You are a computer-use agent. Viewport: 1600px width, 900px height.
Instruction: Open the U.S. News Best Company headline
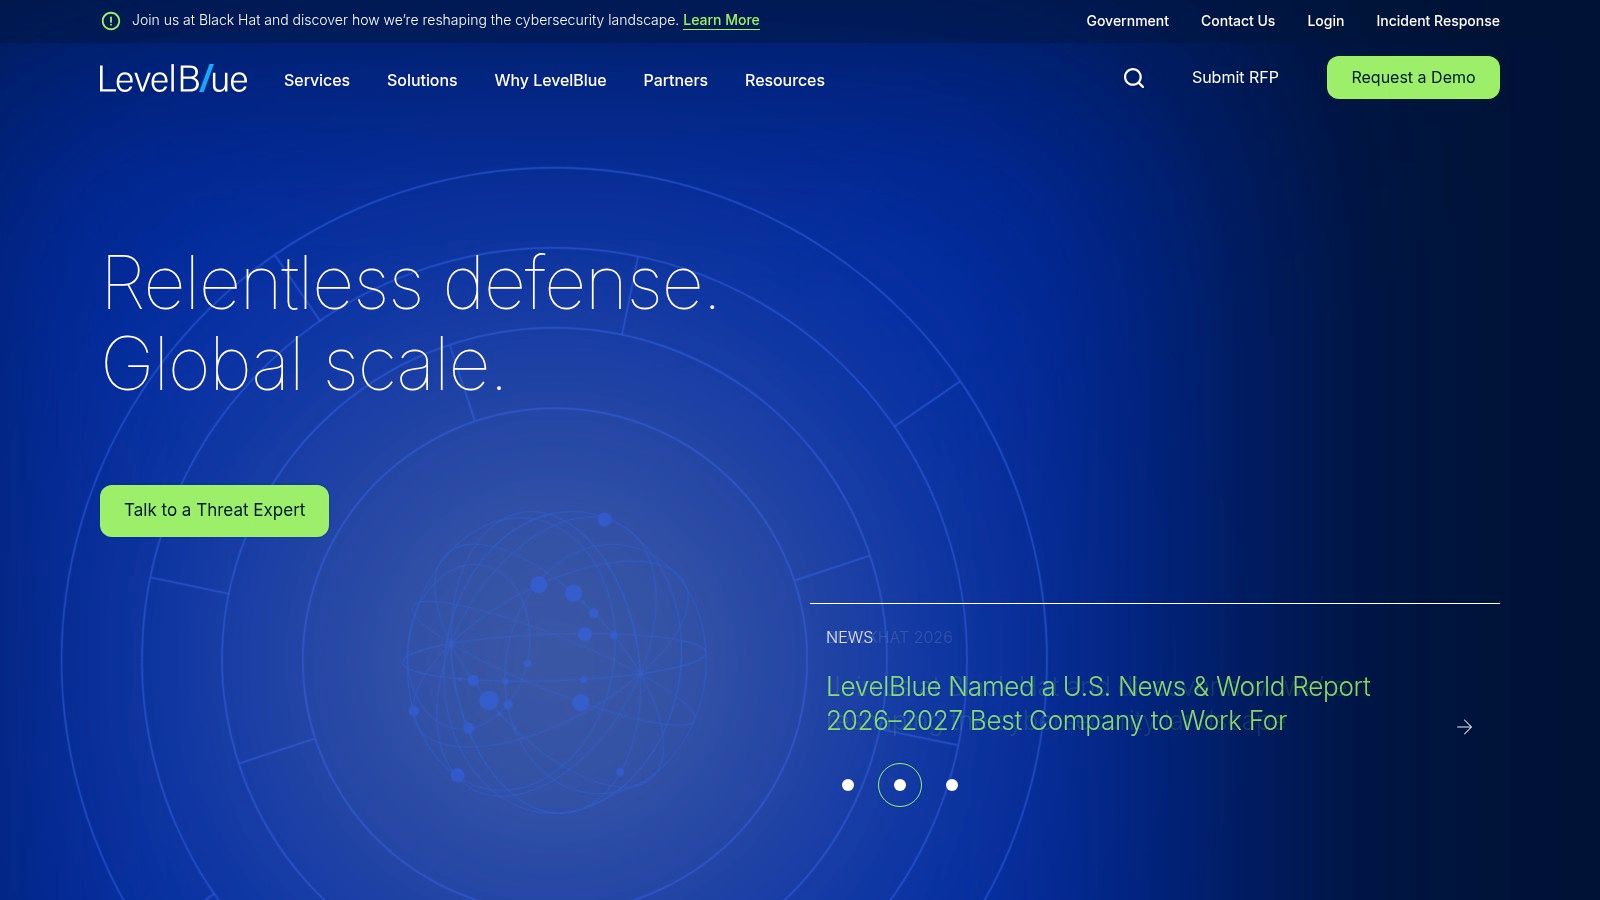[x=1098, y=704]
